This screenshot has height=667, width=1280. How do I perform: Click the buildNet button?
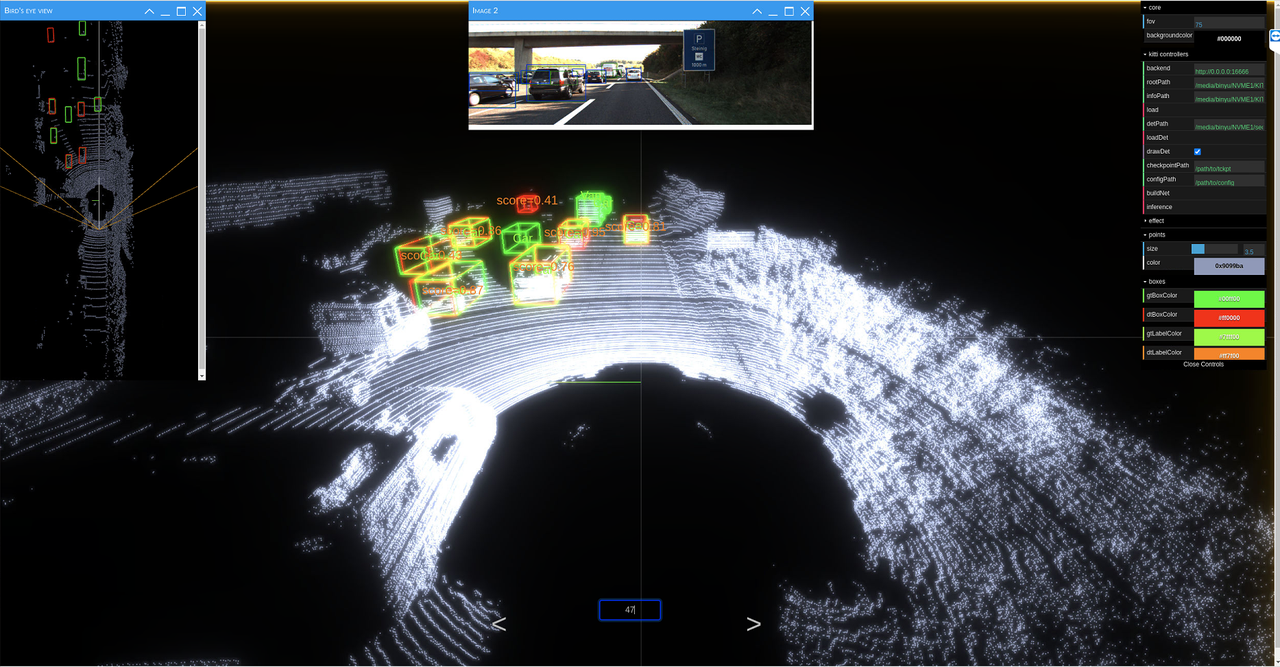(1200, 192)
